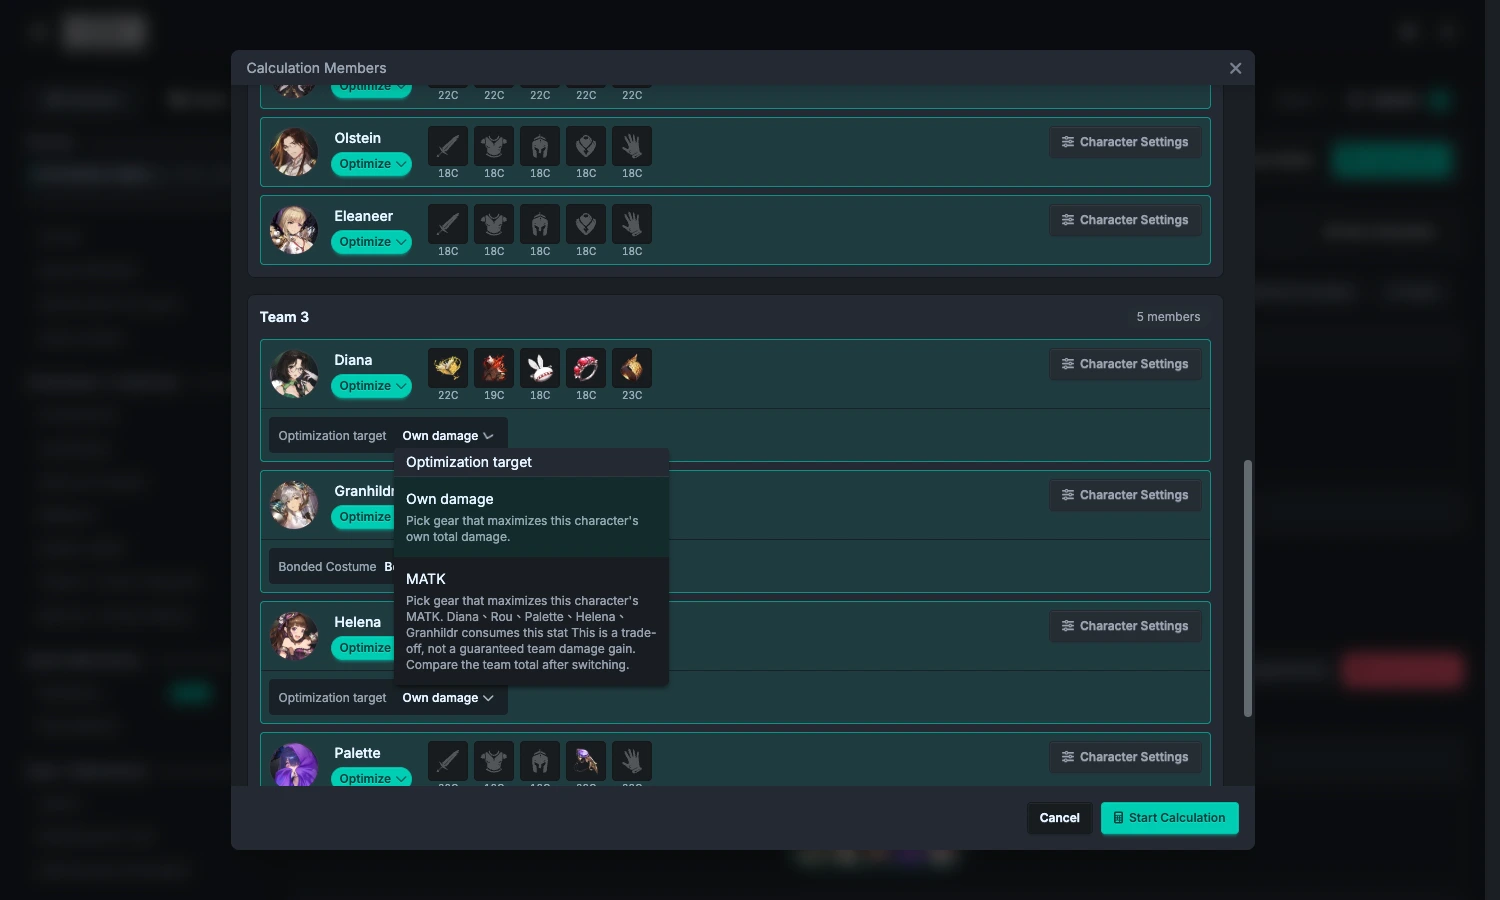Cancel the Calculation Members dialog
1500x900 pixels.
pos(1059,818)
